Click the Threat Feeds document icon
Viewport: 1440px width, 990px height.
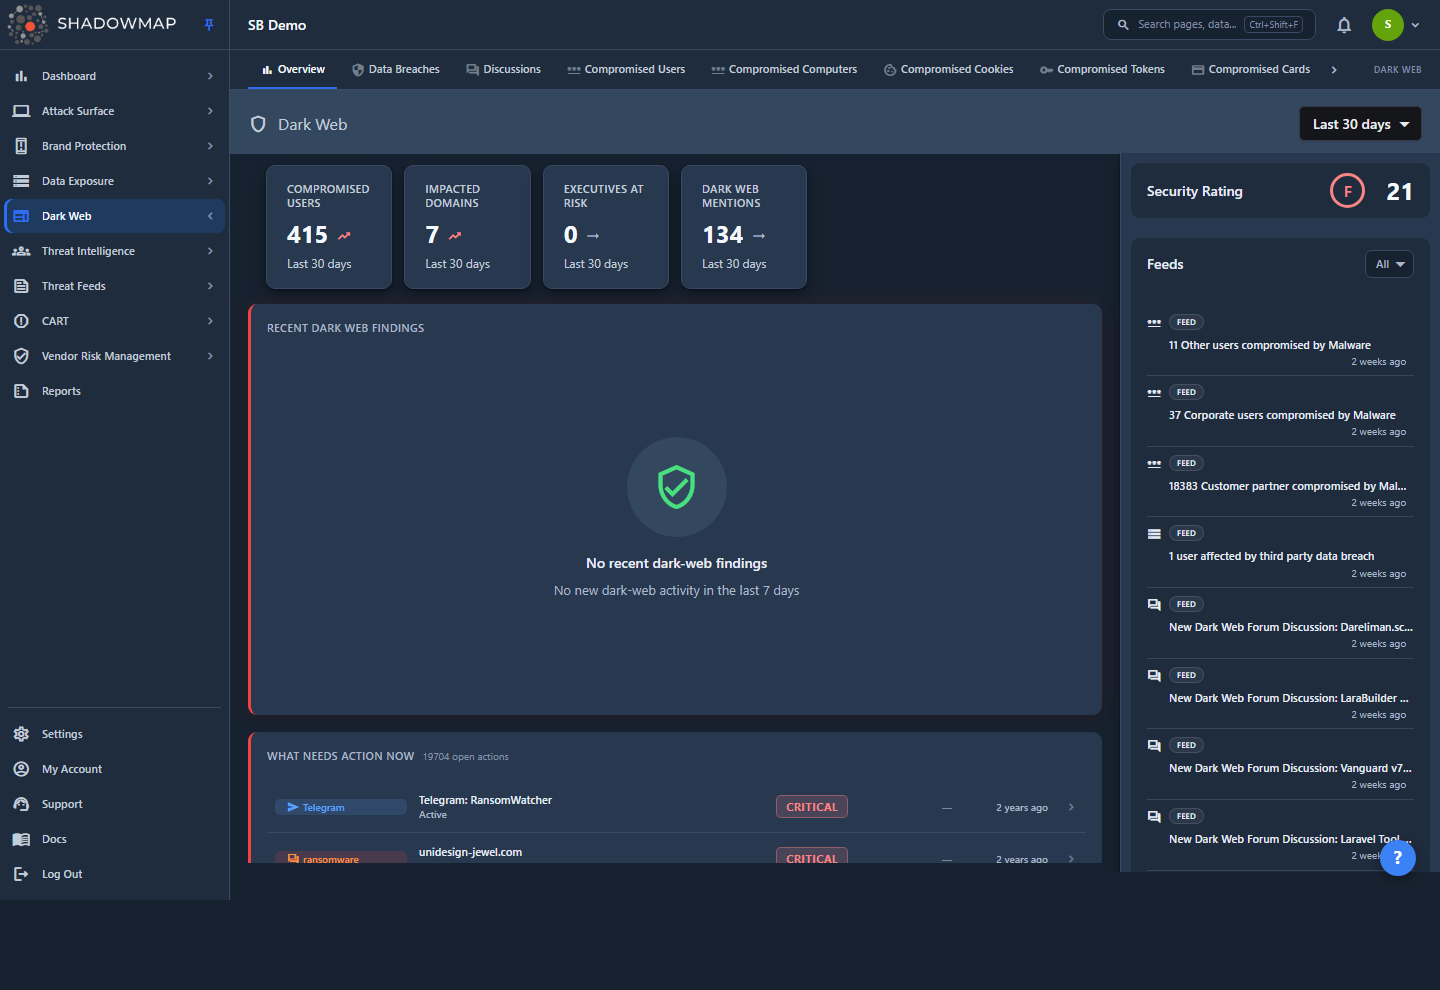(21, 286)
